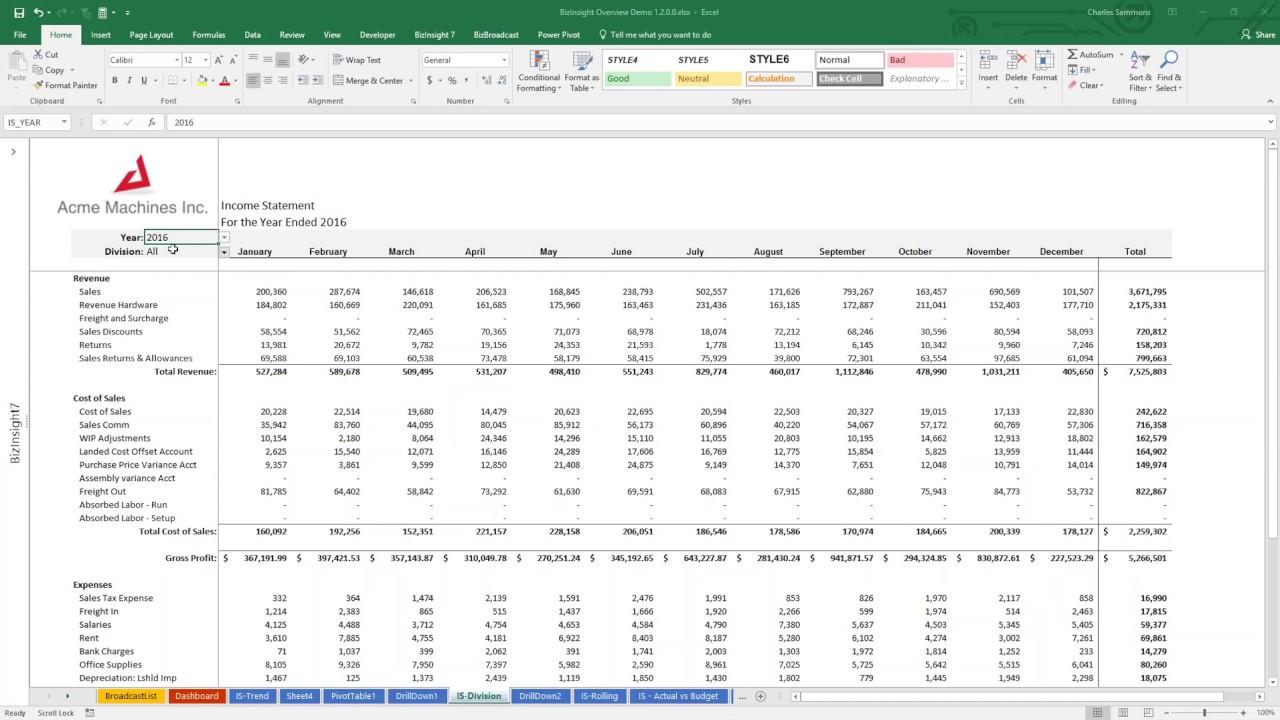Click the Increase Indent icon
1280x720 pixels.
pos(318,80)
